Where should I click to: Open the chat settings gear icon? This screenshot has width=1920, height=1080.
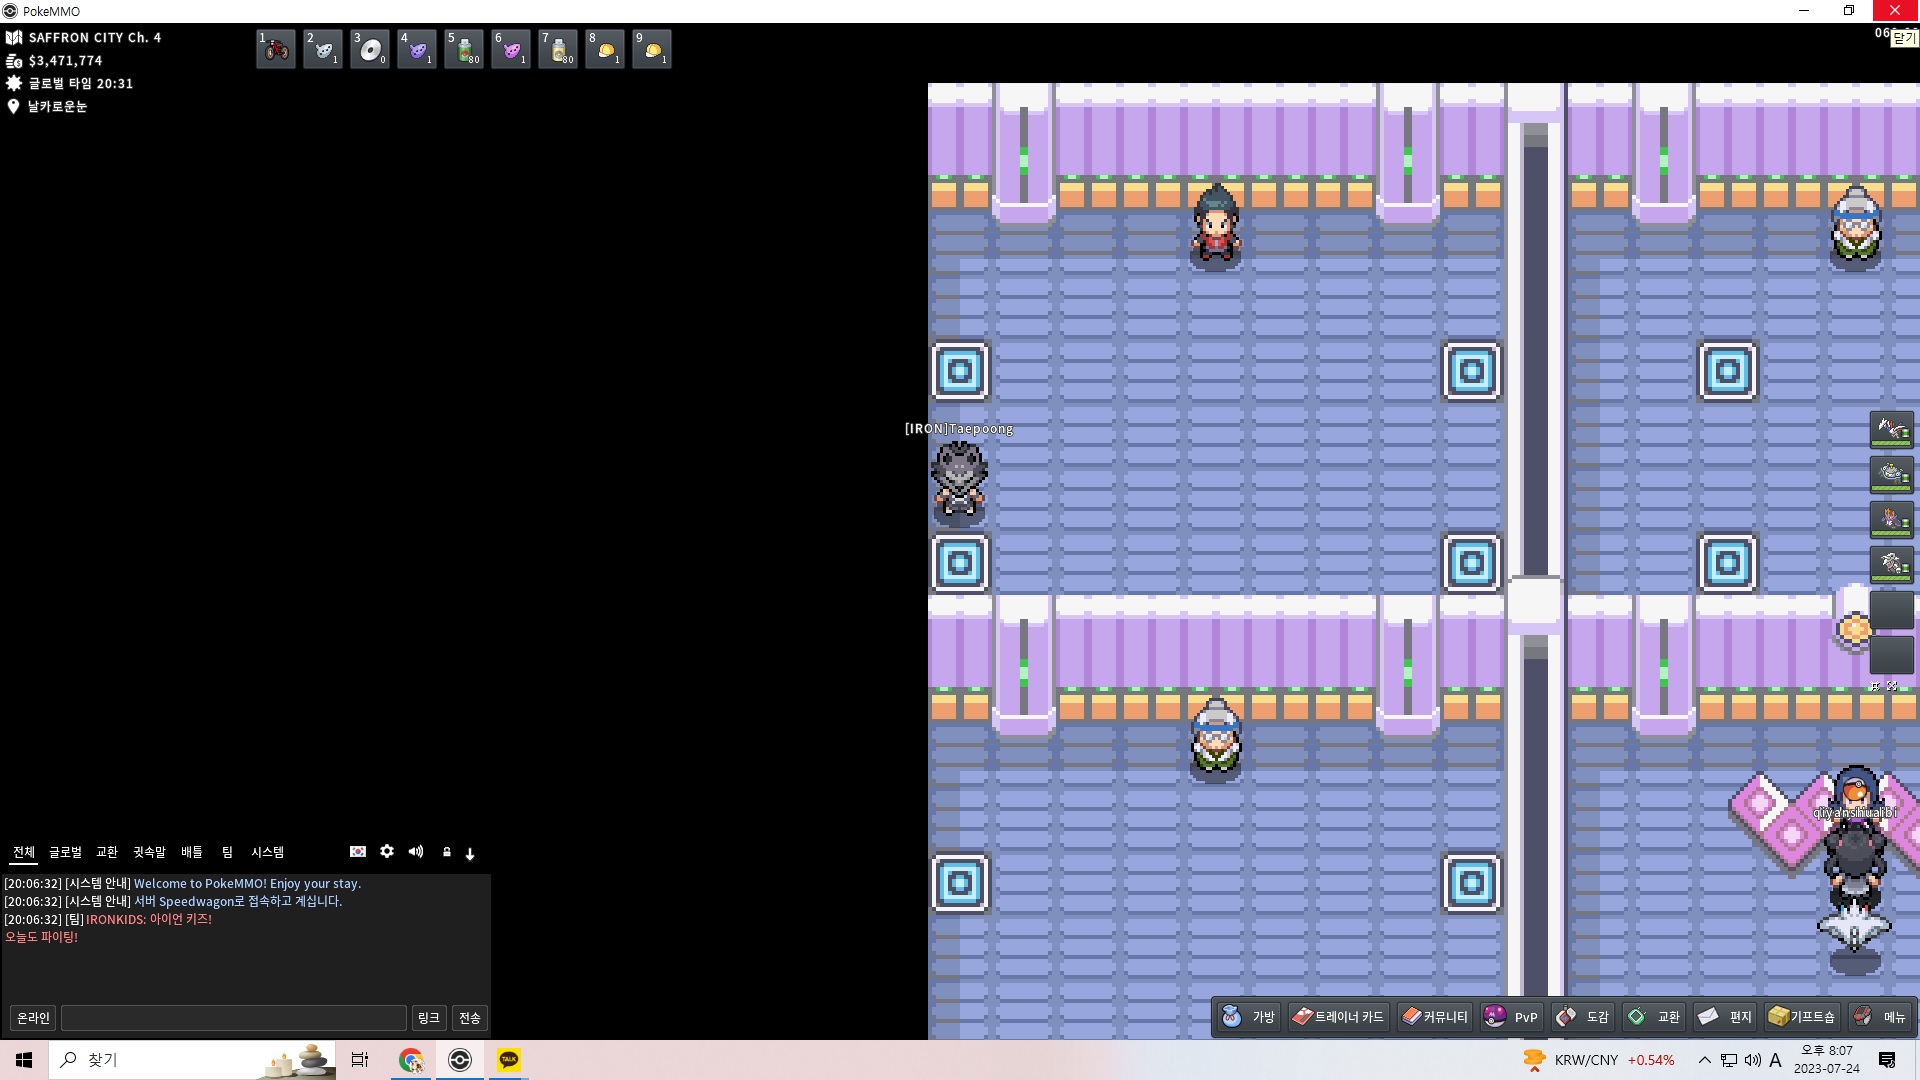coord(387,851)
